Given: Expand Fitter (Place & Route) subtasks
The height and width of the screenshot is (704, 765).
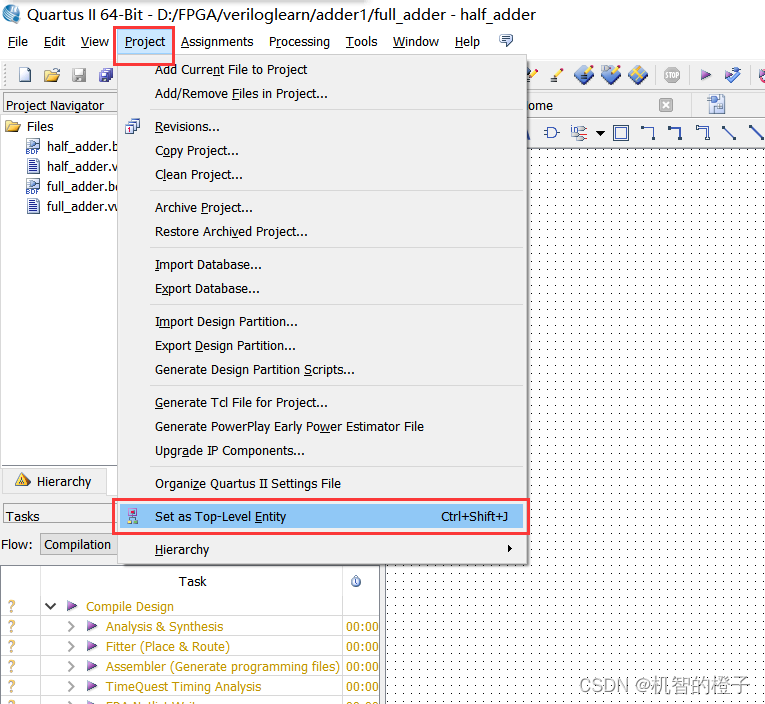Looking at the screenshot, I should (x=71, y=646).
